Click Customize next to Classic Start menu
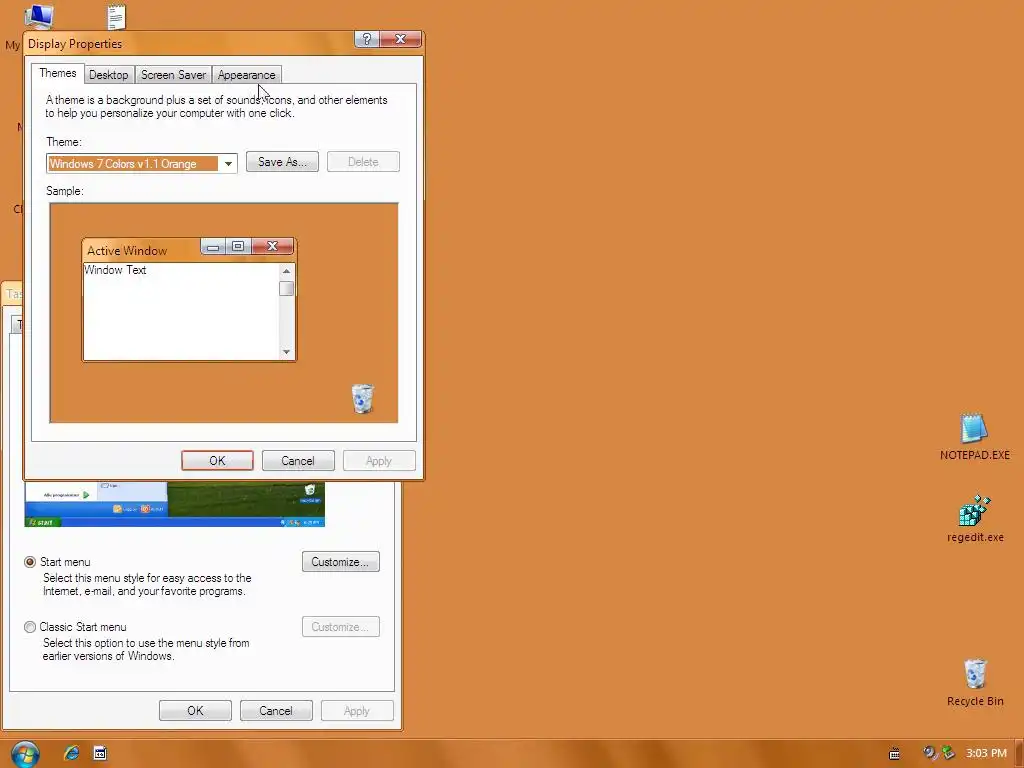 (341, 627)
